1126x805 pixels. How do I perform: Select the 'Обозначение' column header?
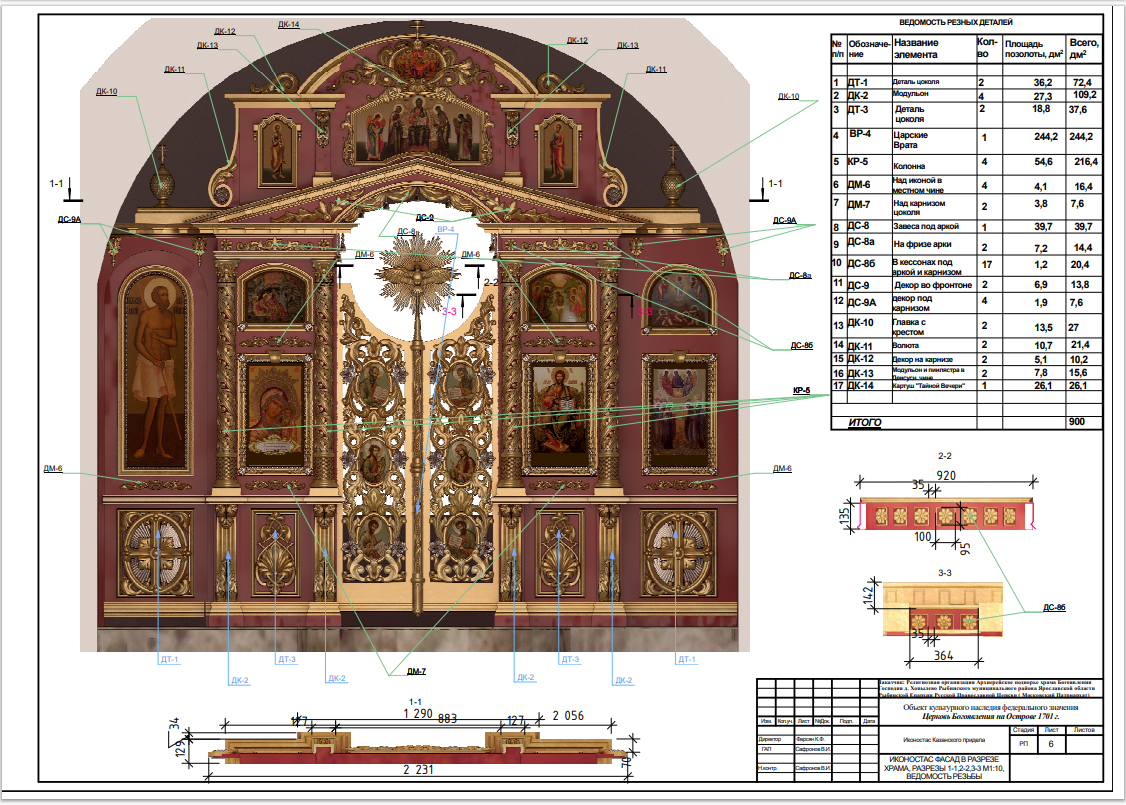869,49
